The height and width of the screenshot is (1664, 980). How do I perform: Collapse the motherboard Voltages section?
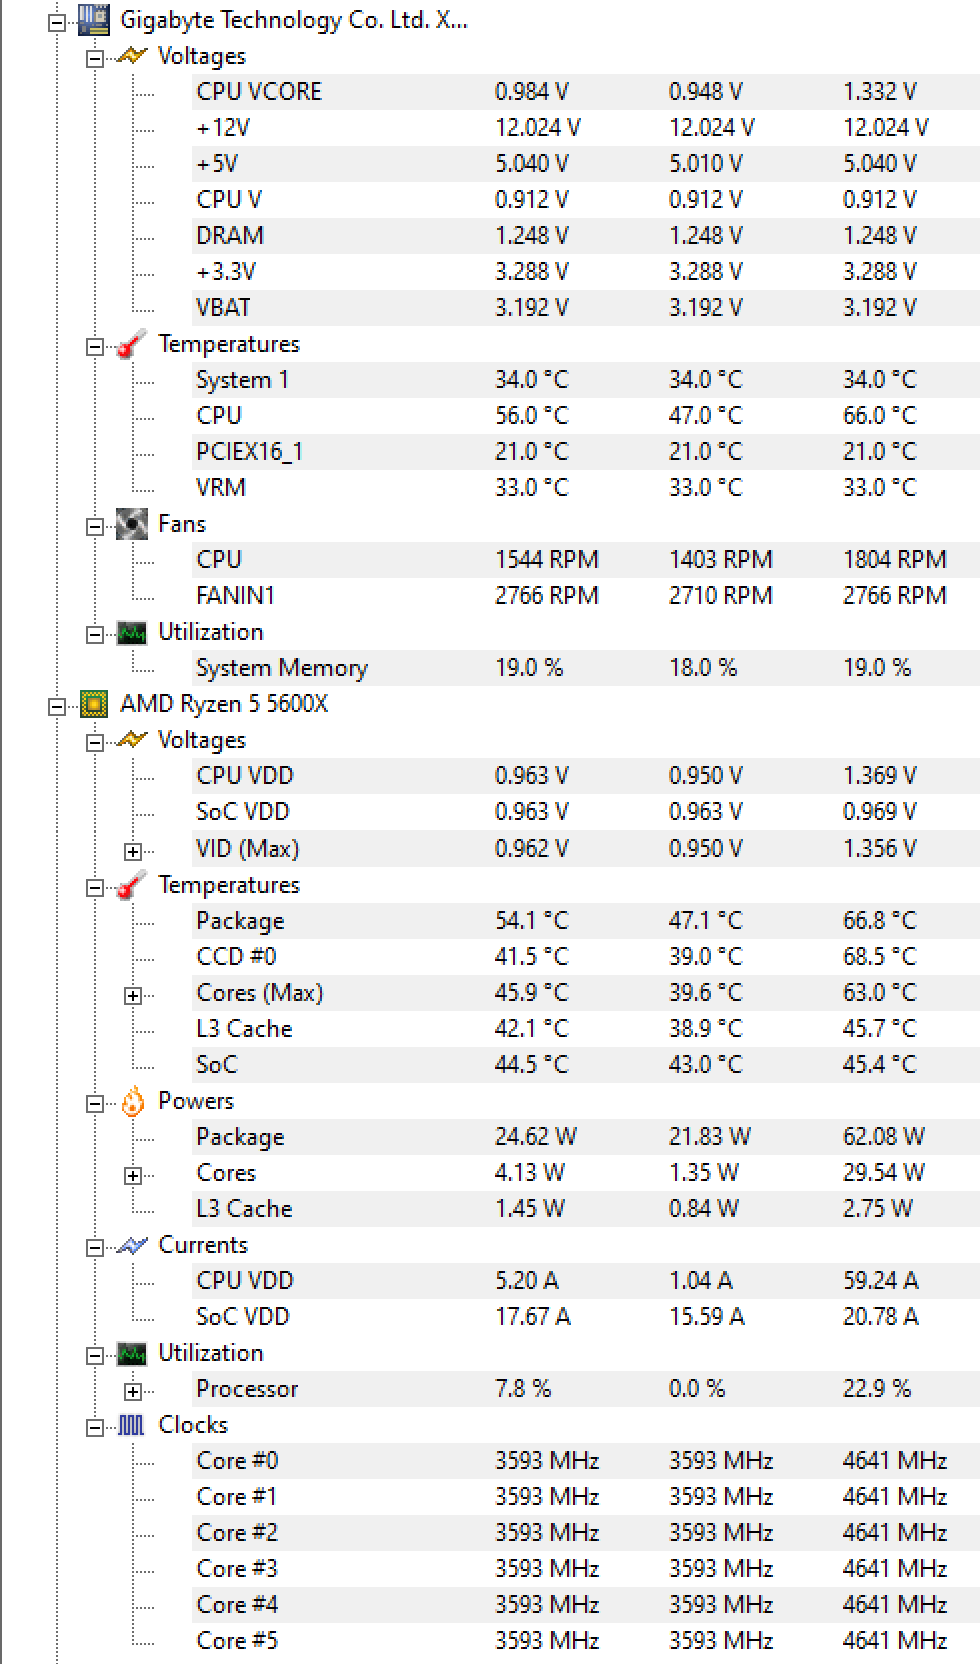(95, 59)
